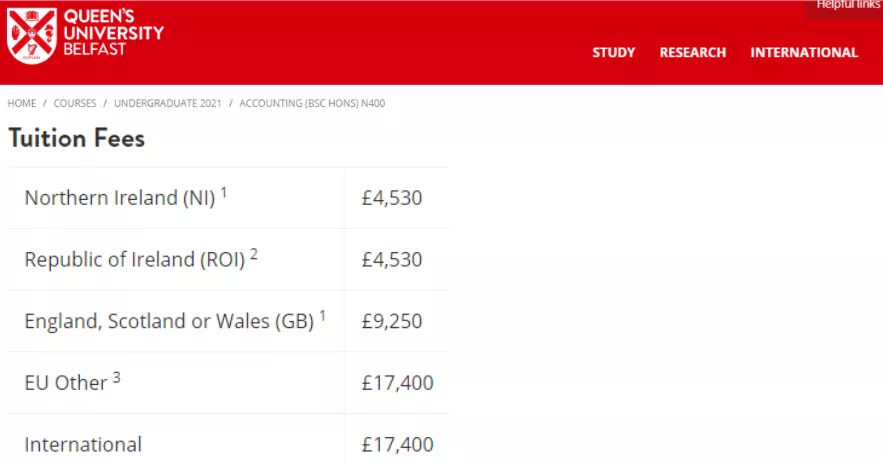Open the Study menu
Screen dimensions: 883x461
[x=613, y=53]
